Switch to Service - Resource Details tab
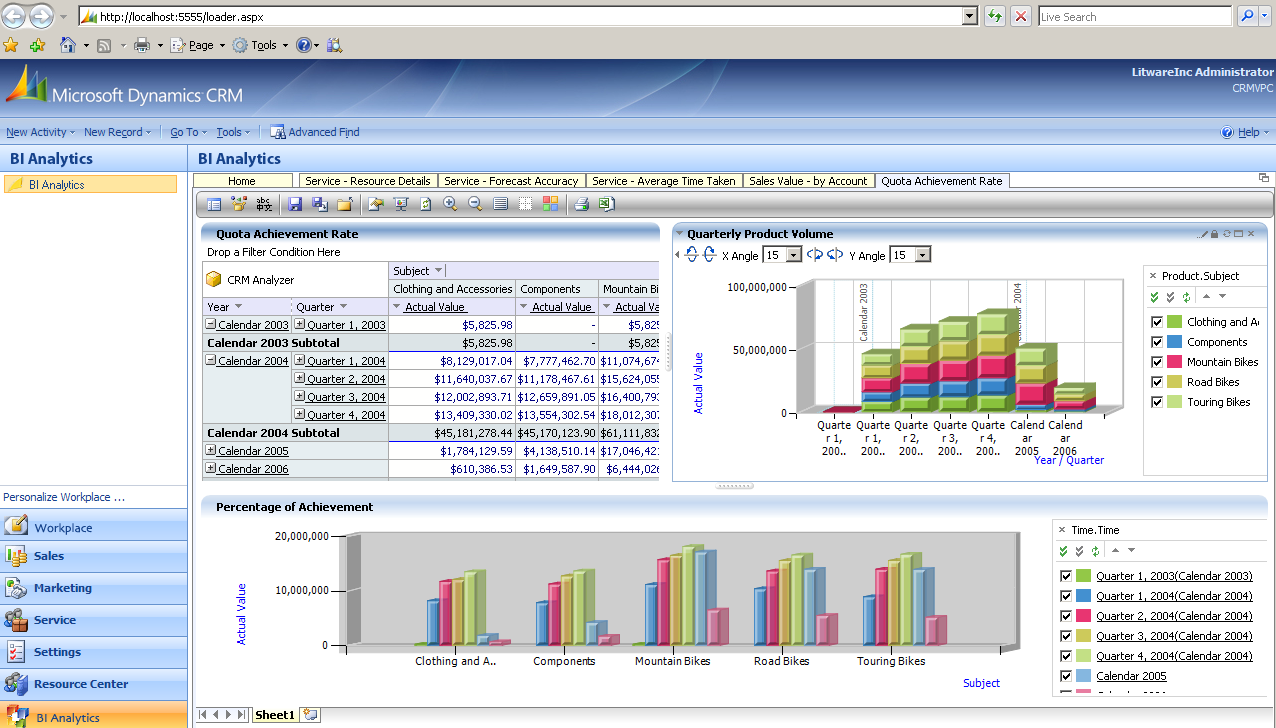 coord(368,181)
